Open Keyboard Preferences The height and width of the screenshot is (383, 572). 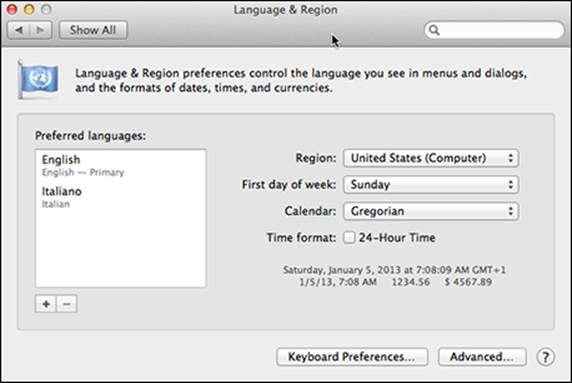(x=352, y=357)
